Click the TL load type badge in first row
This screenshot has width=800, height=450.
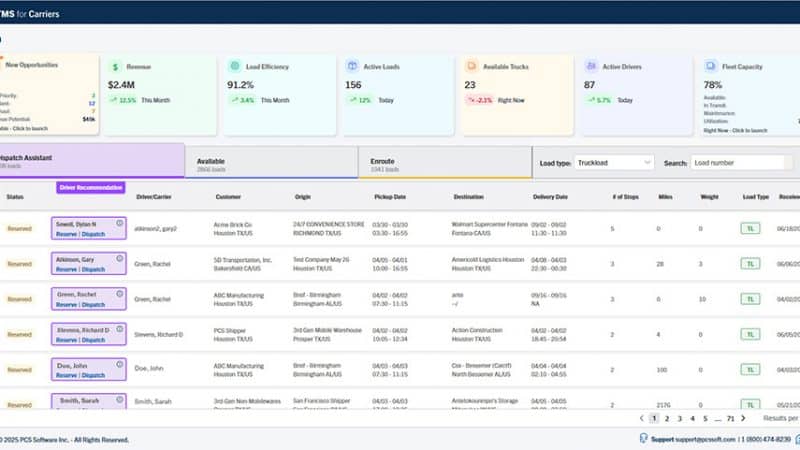(749, 229)
